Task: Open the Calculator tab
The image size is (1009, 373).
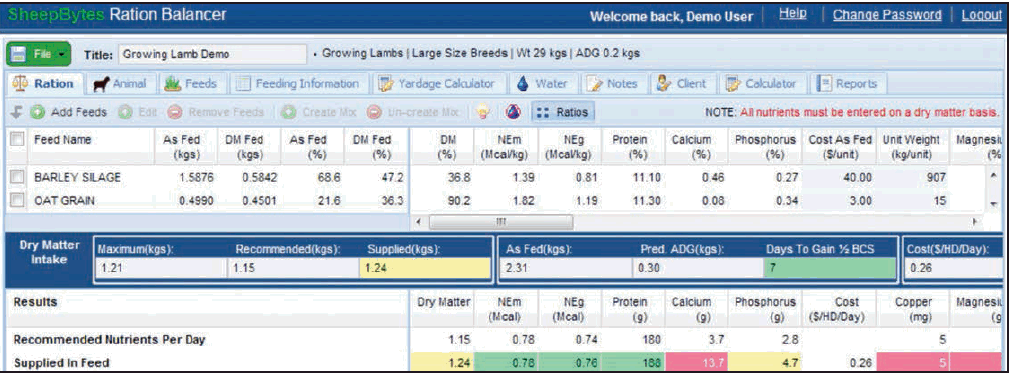Action: click(x=761, y=84)
